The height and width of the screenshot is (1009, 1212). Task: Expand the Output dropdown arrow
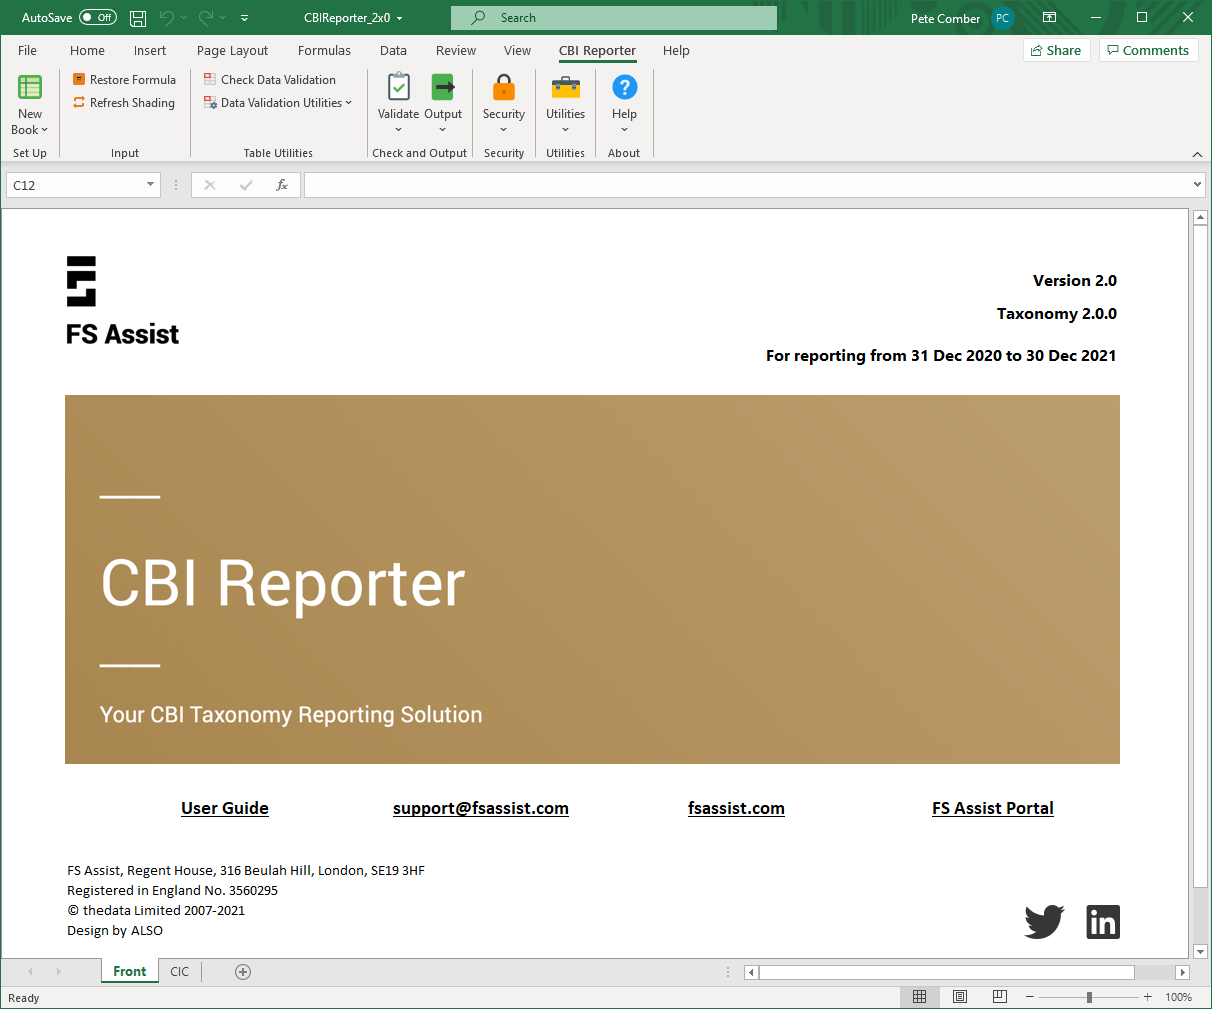(443, 130)
